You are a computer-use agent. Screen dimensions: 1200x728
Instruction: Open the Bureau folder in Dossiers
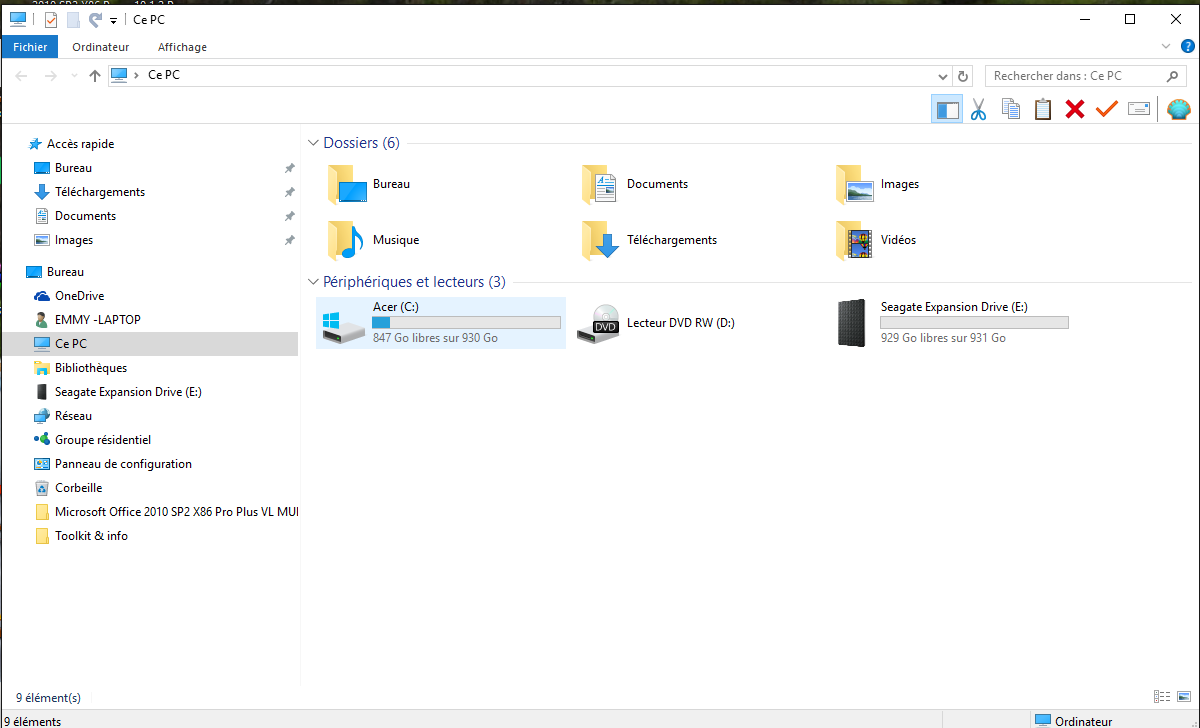pyautogui.click(x=369, y=185)
